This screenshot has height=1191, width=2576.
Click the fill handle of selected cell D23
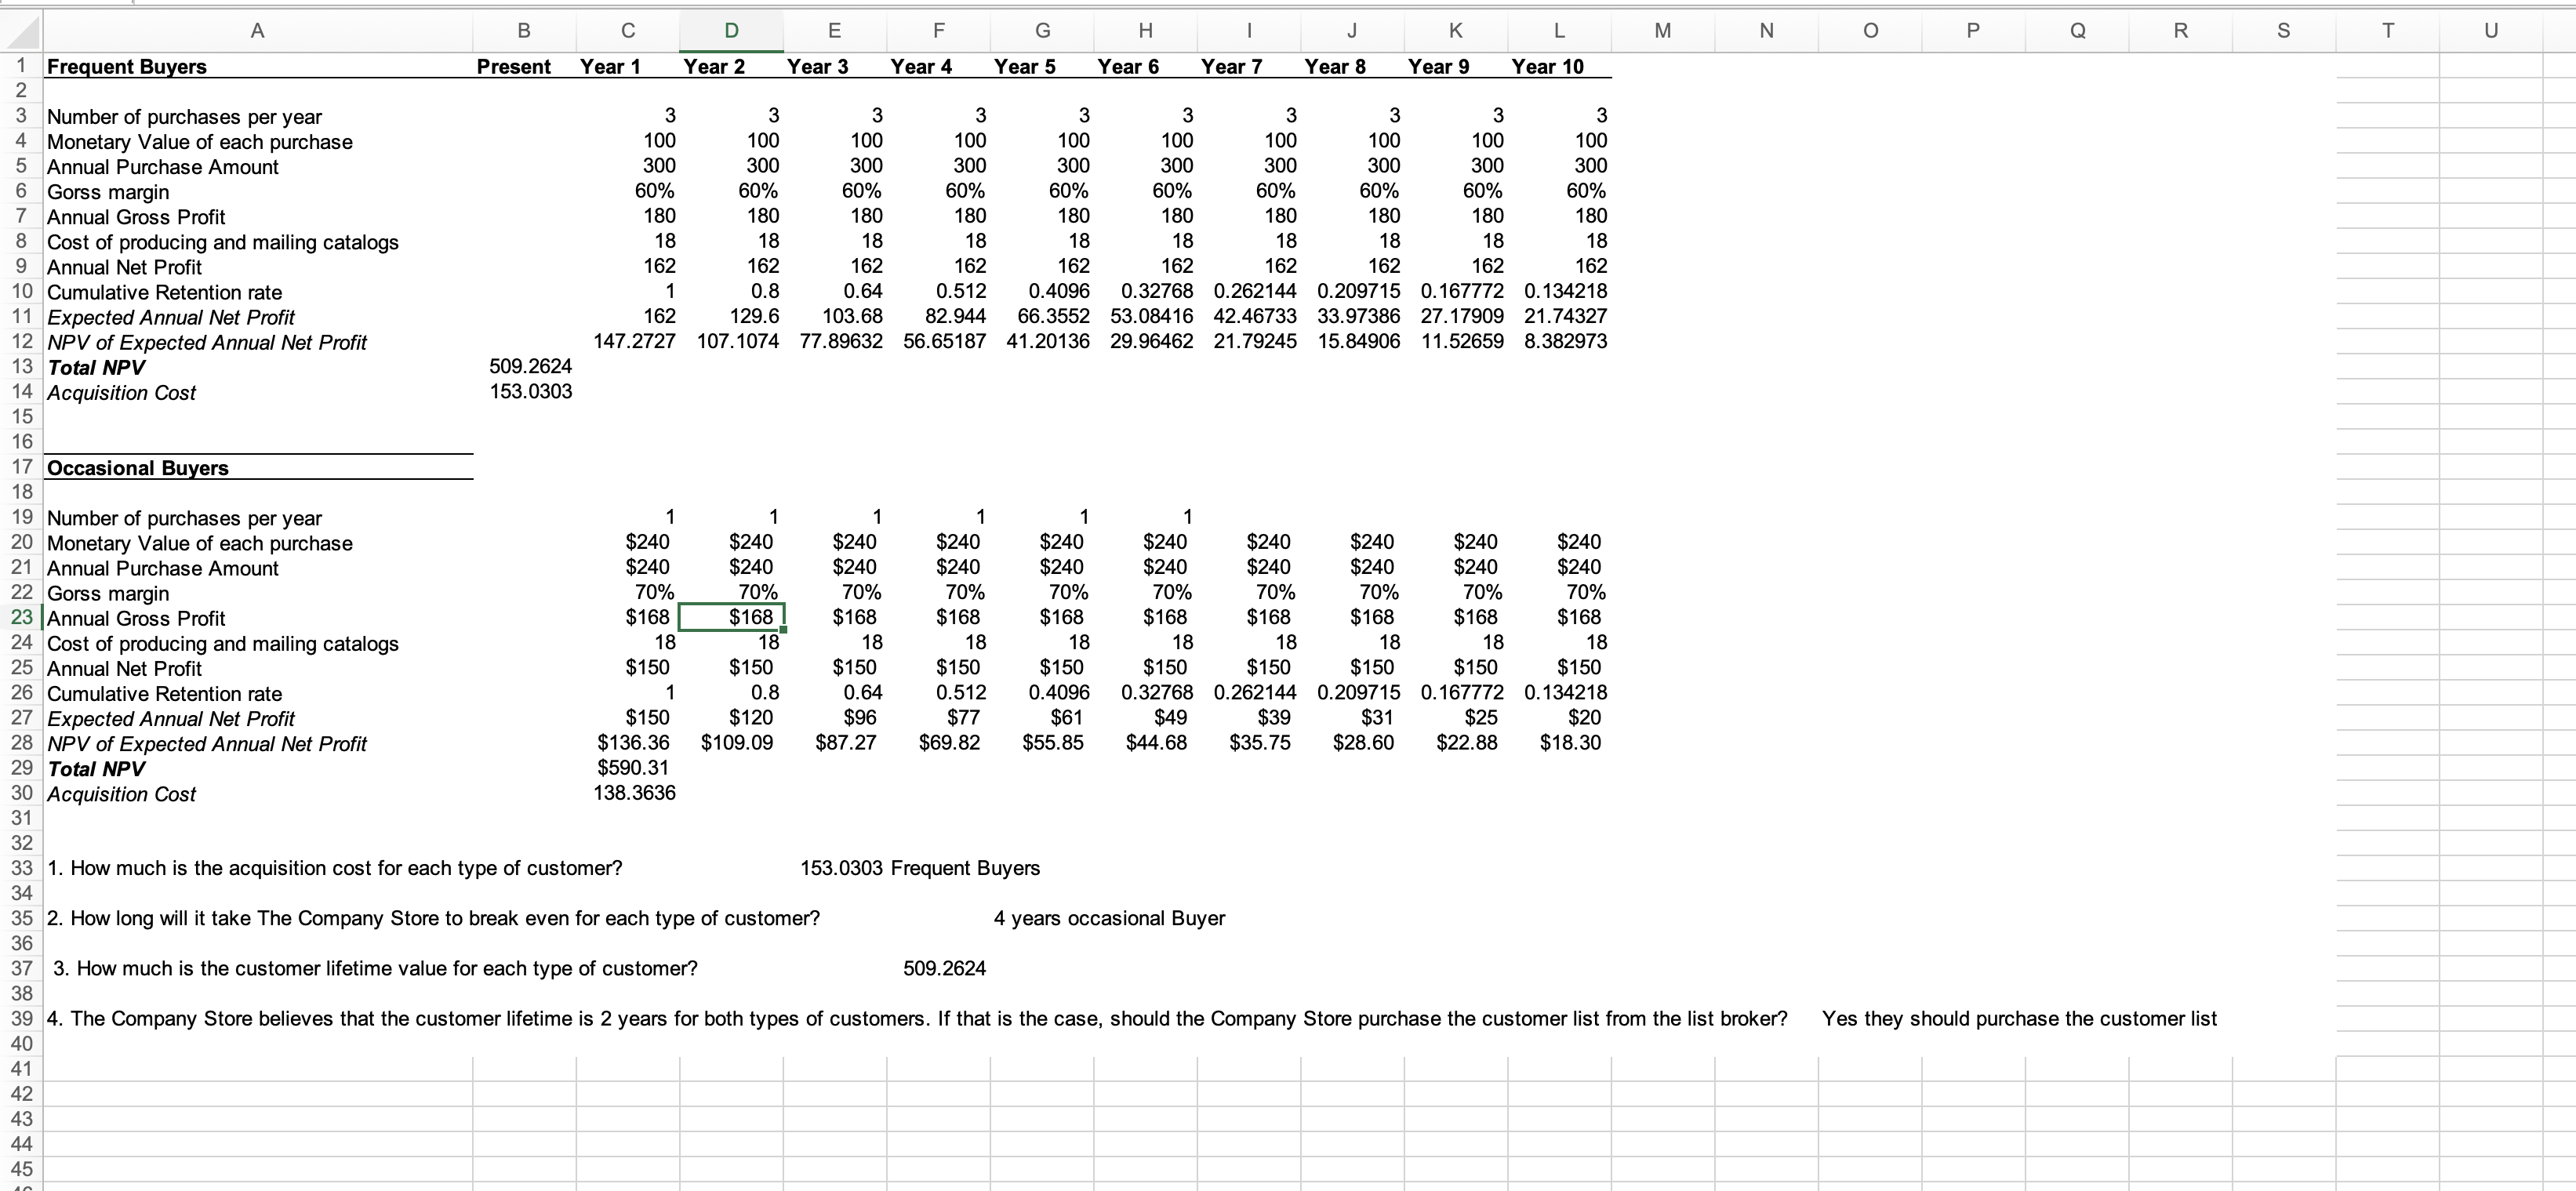(785, 631)
